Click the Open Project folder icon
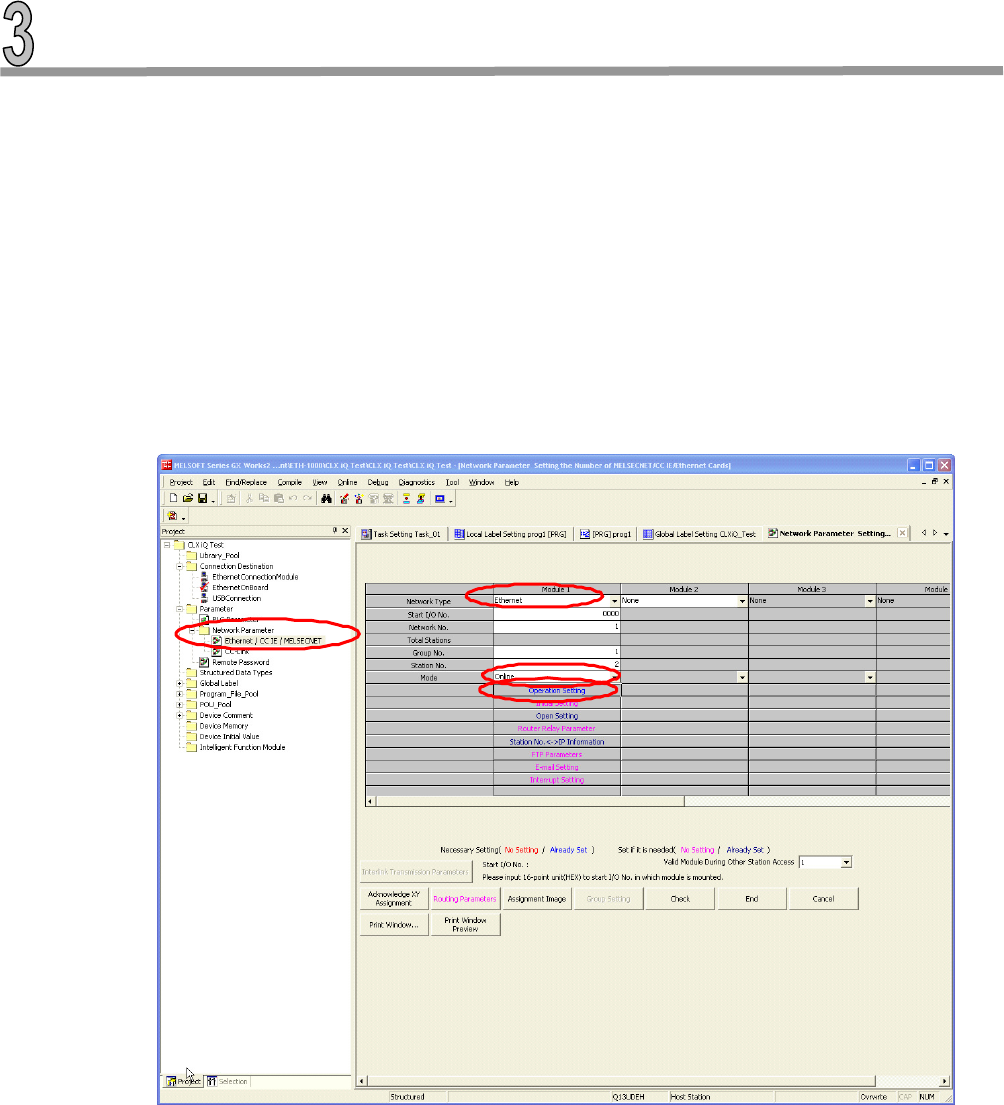1004x1105 pixels. [x=188, y=499]
